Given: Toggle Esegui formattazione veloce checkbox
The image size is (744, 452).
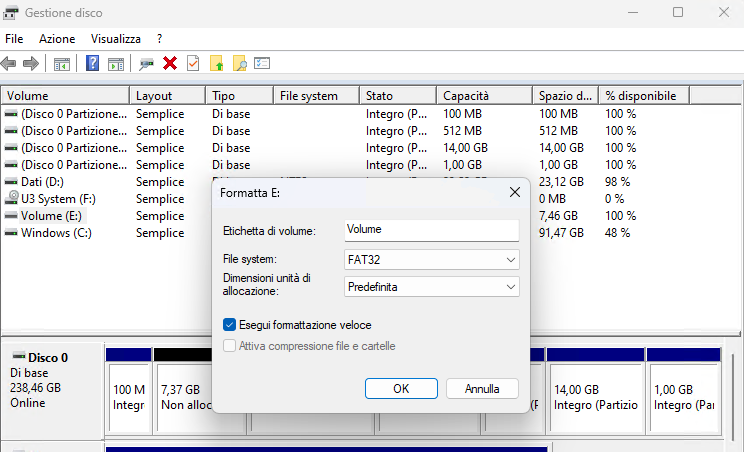Looking at the screenshot, I should (x=229, y=325).
